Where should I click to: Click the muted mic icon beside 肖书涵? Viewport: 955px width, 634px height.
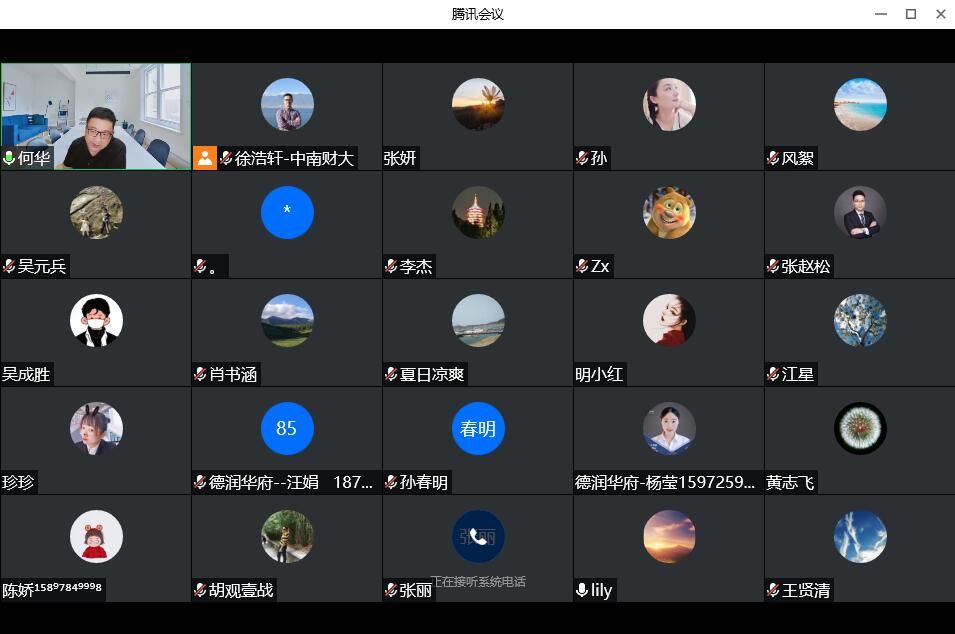pos(200,374)
